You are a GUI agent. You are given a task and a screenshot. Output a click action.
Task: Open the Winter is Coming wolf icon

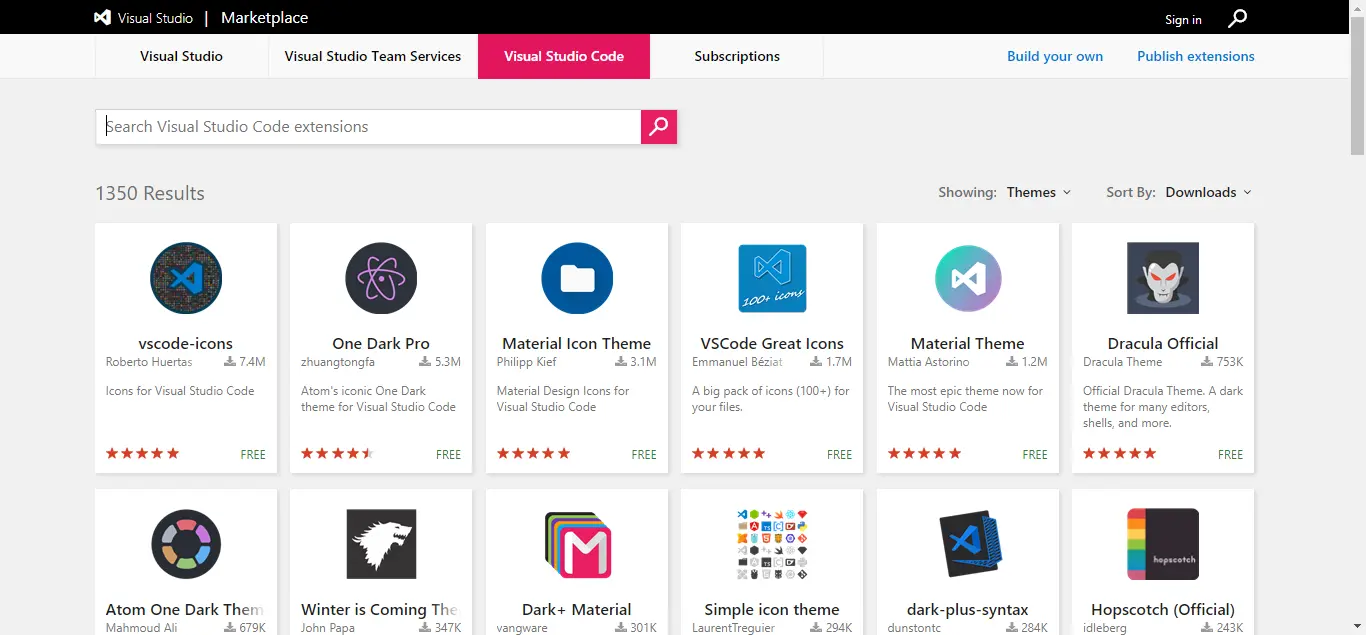click(x=381, y=544)
